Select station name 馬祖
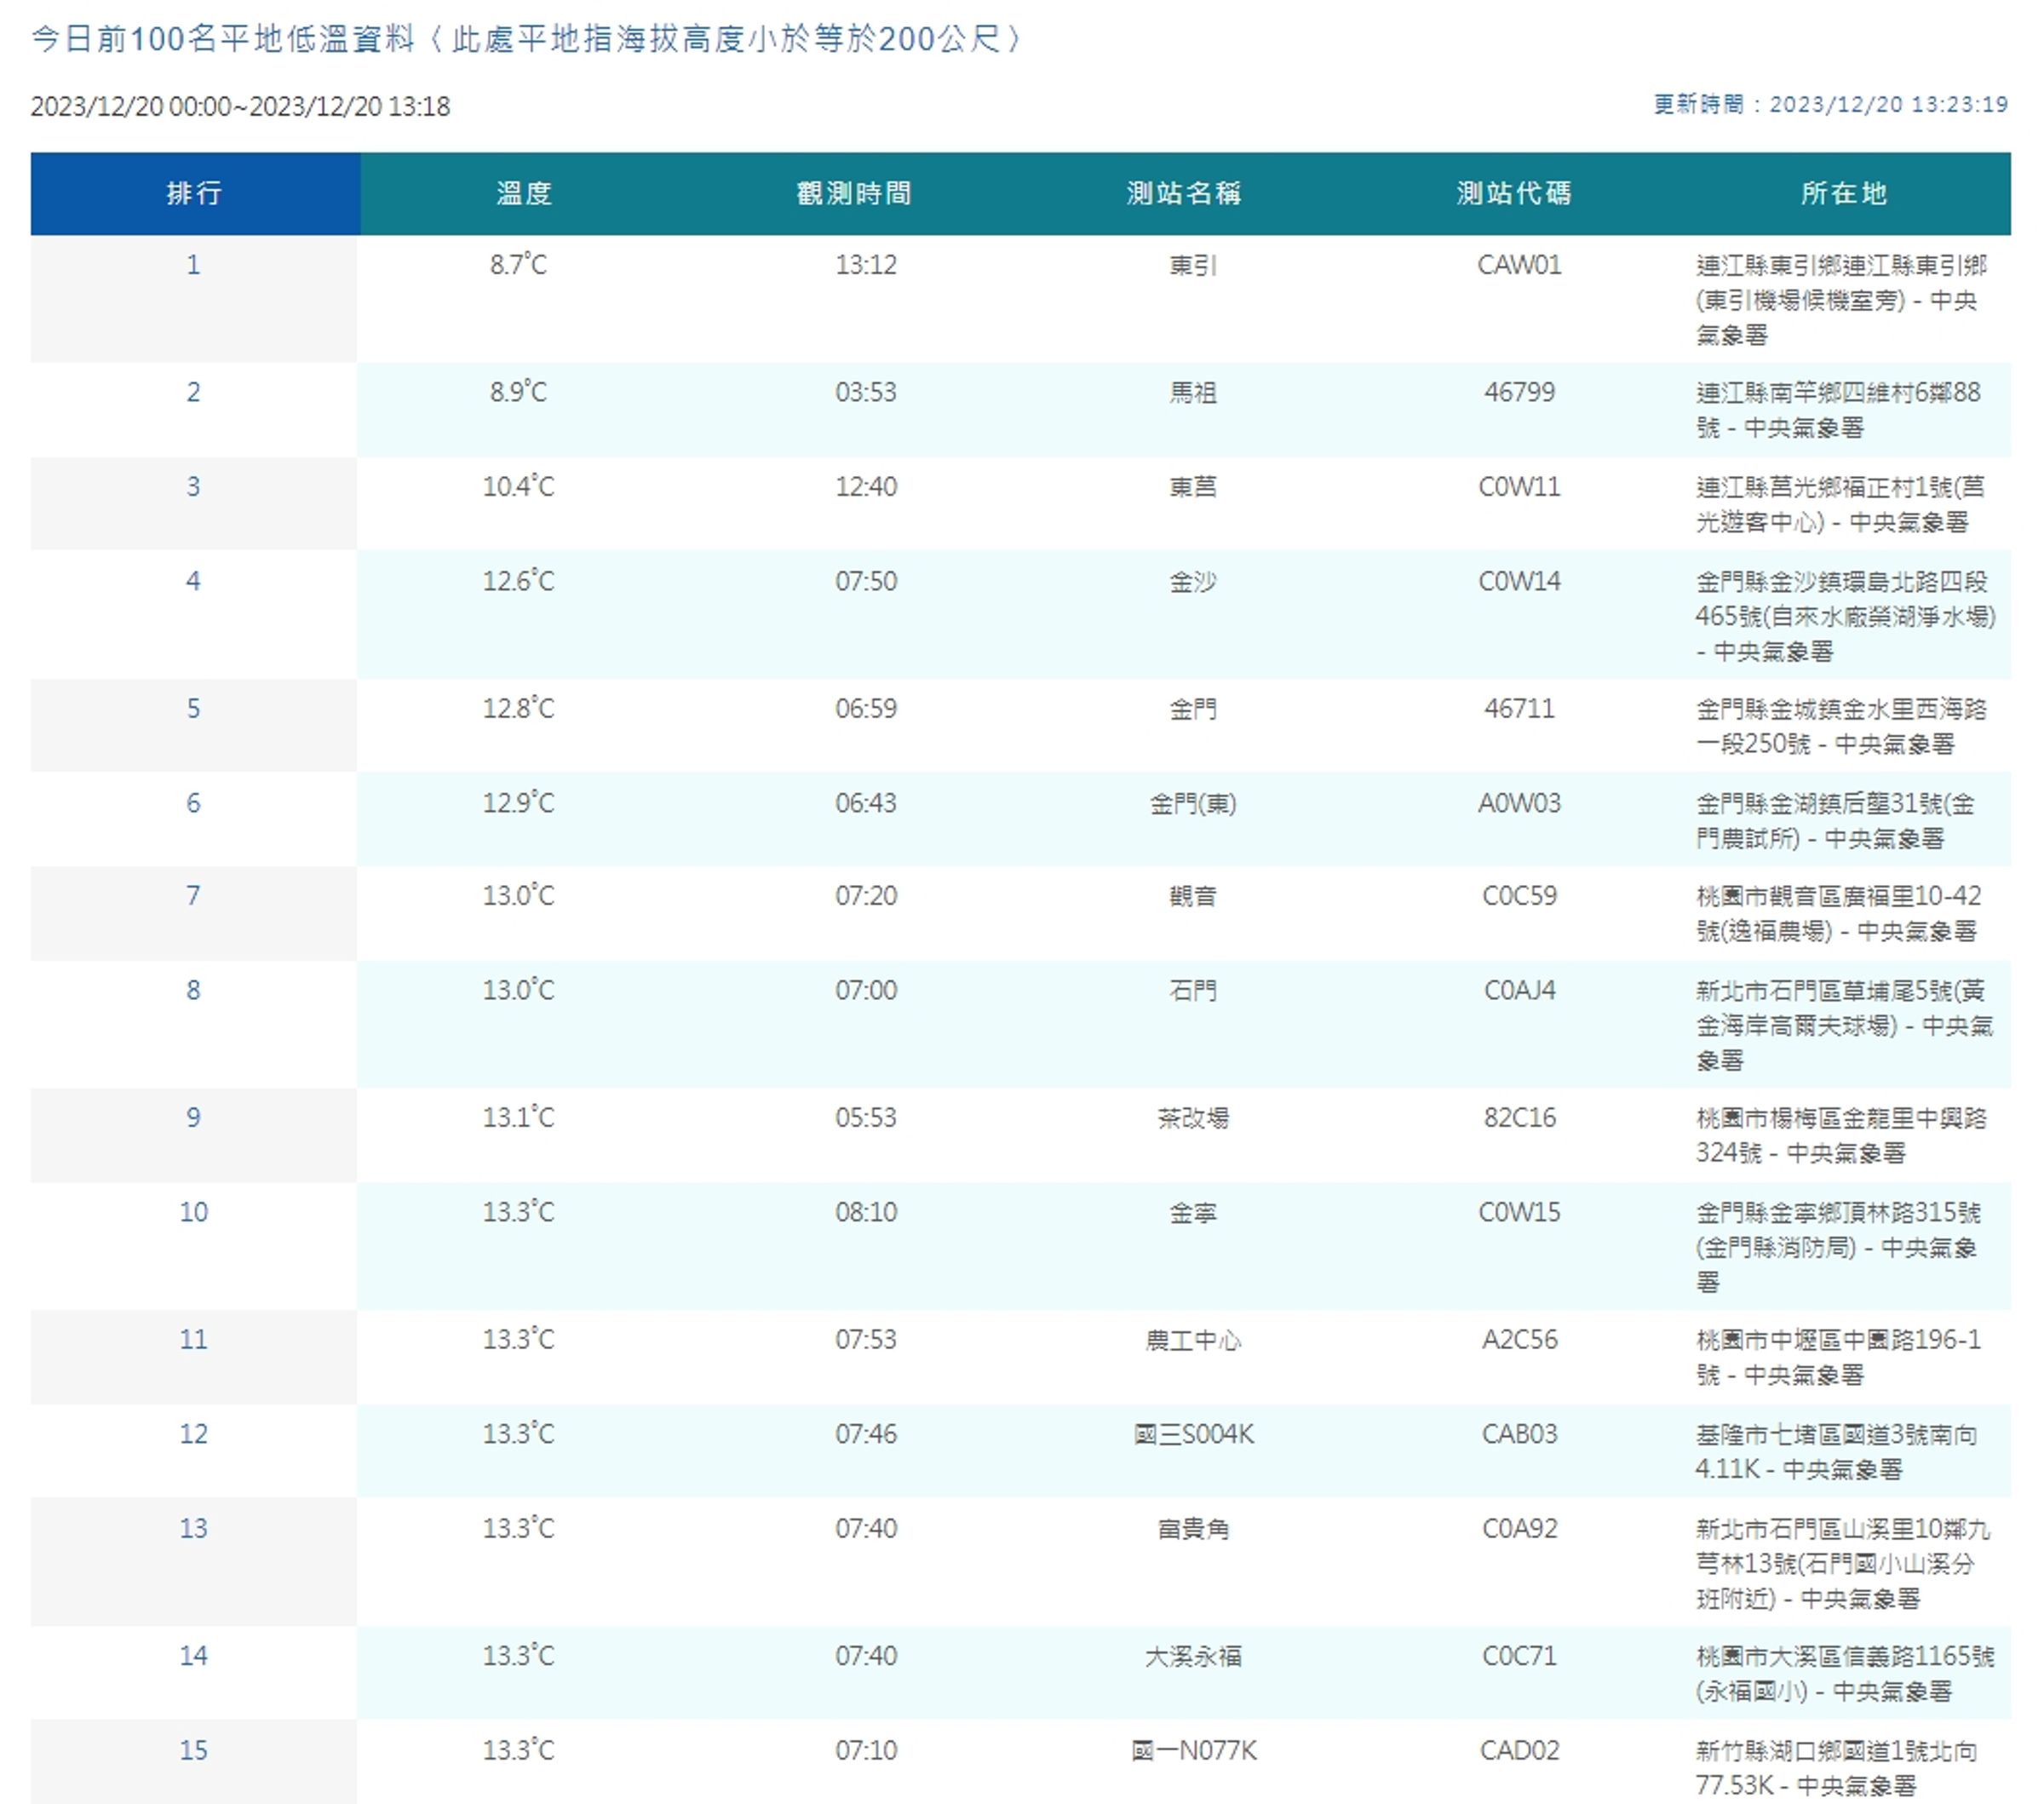Viewport: 2044px width, 1804px height. tap(1193, 392)
